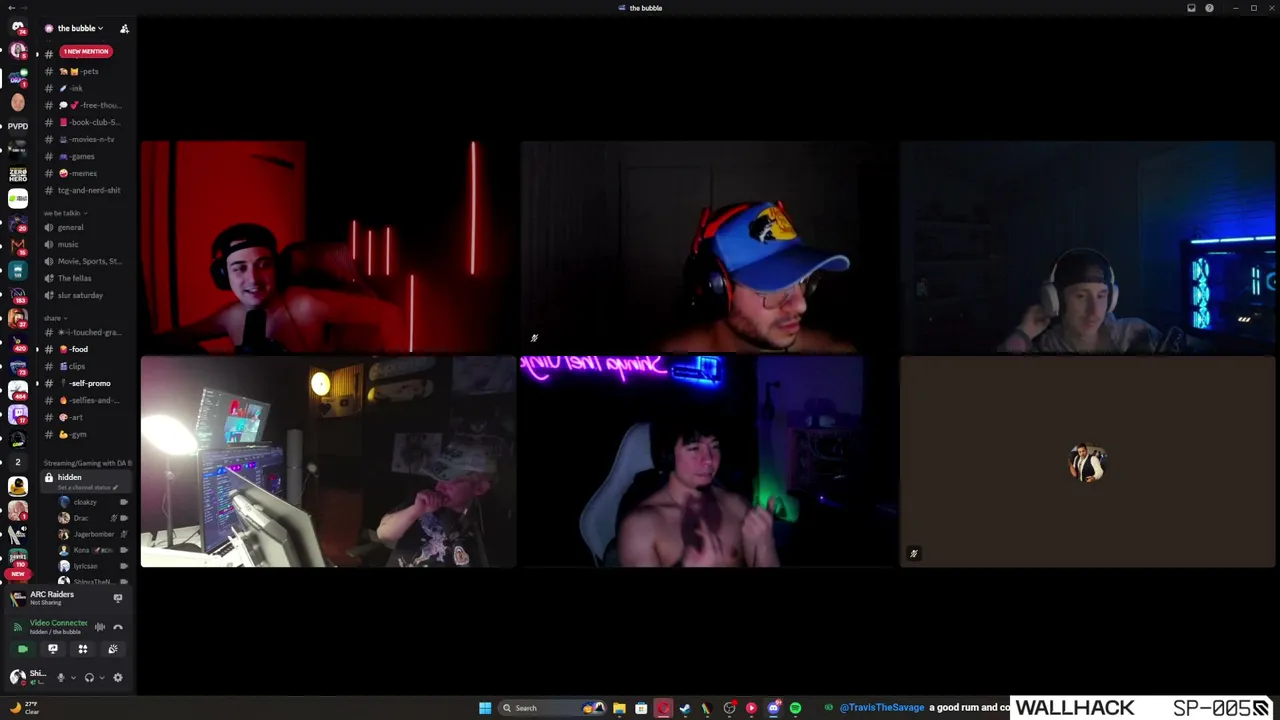Open the -memes text channel

(85, 173)
